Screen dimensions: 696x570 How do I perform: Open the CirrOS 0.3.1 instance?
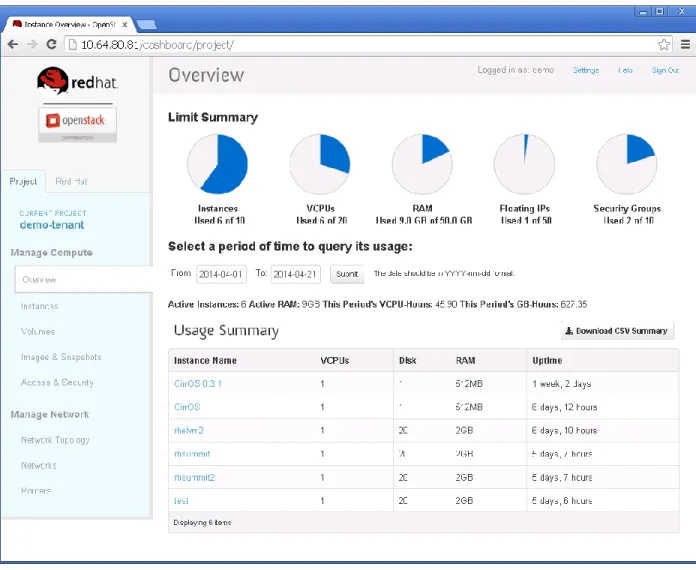pos(198,384)
